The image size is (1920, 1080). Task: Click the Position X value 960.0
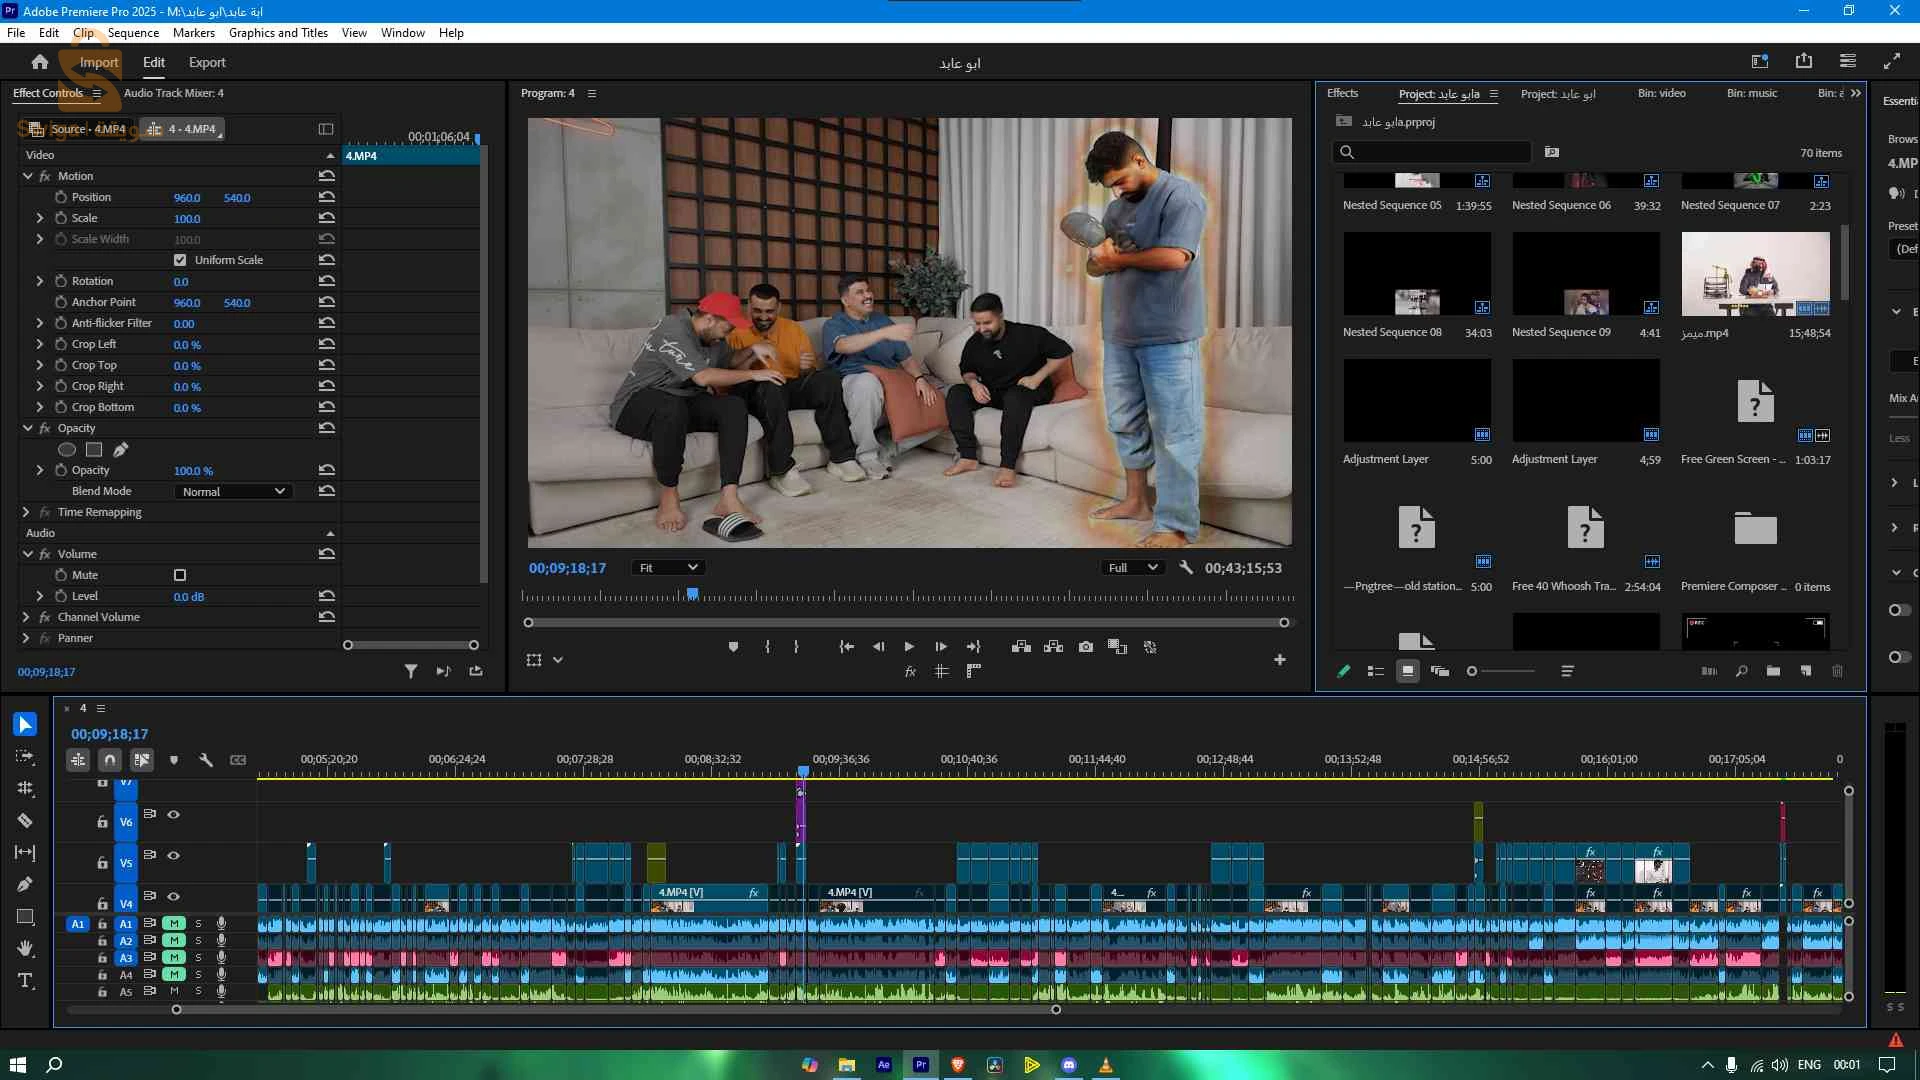pos(187,198)
